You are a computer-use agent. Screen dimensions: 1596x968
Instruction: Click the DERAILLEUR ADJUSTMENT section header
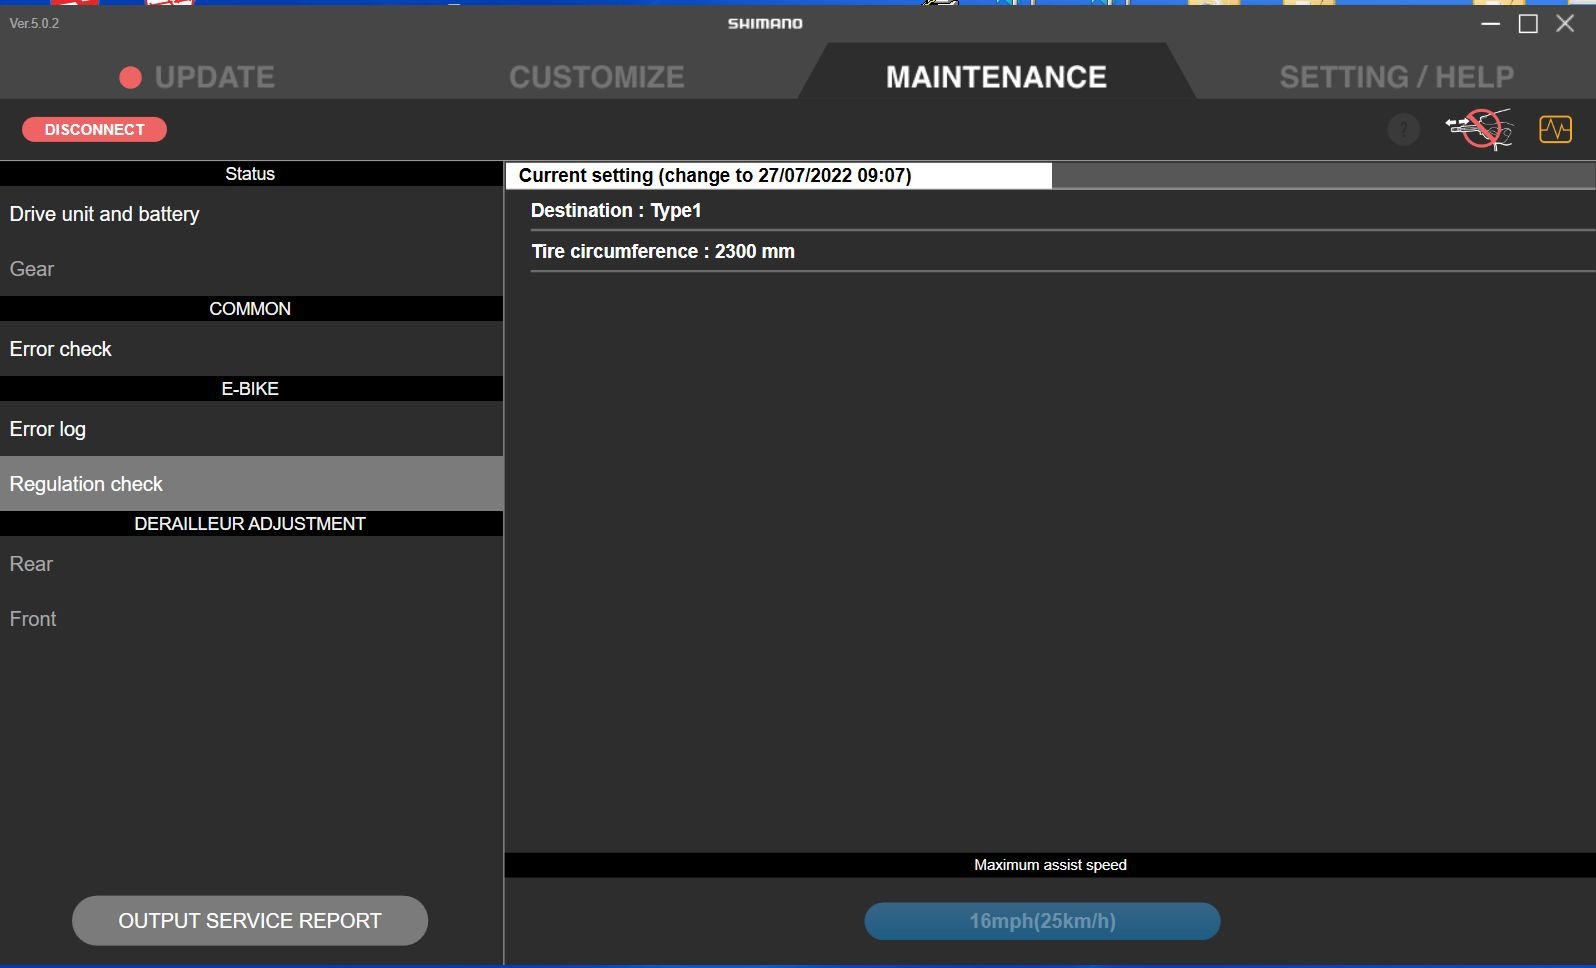pyautogui.click(x=251, y=524)
